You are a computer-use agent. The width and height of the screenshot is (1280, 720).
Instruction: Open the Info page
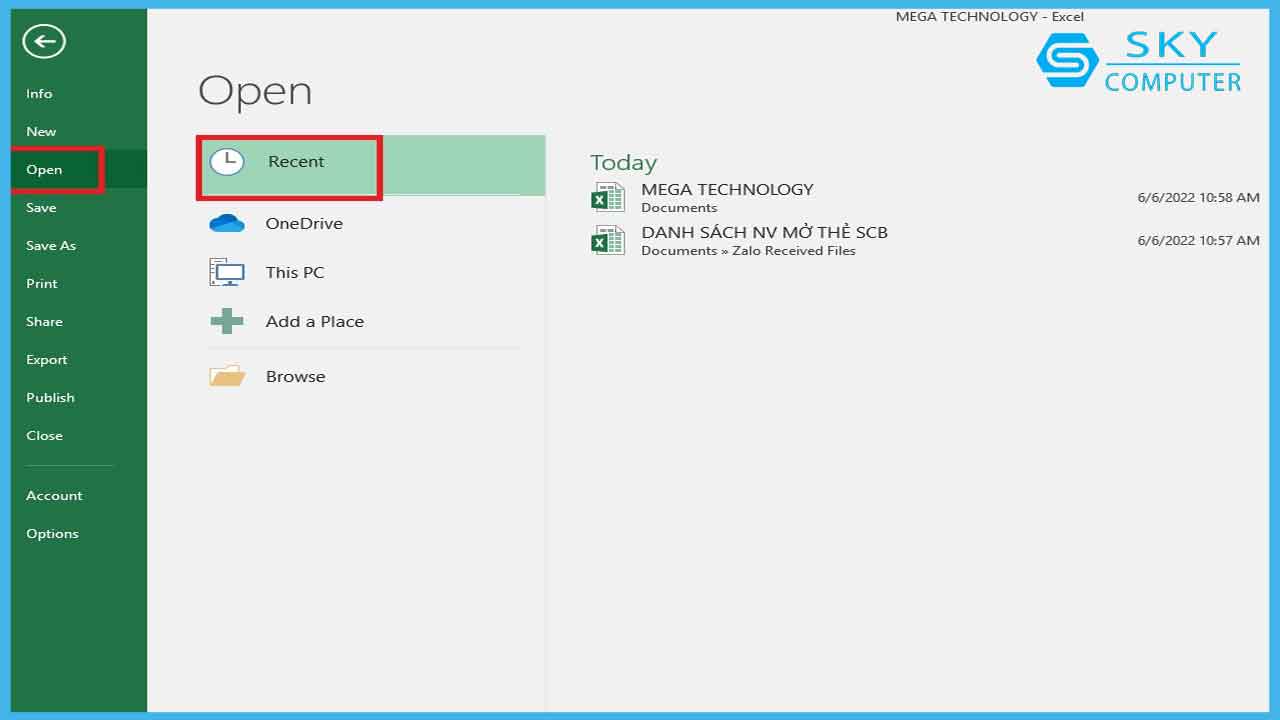coord(39,93)
